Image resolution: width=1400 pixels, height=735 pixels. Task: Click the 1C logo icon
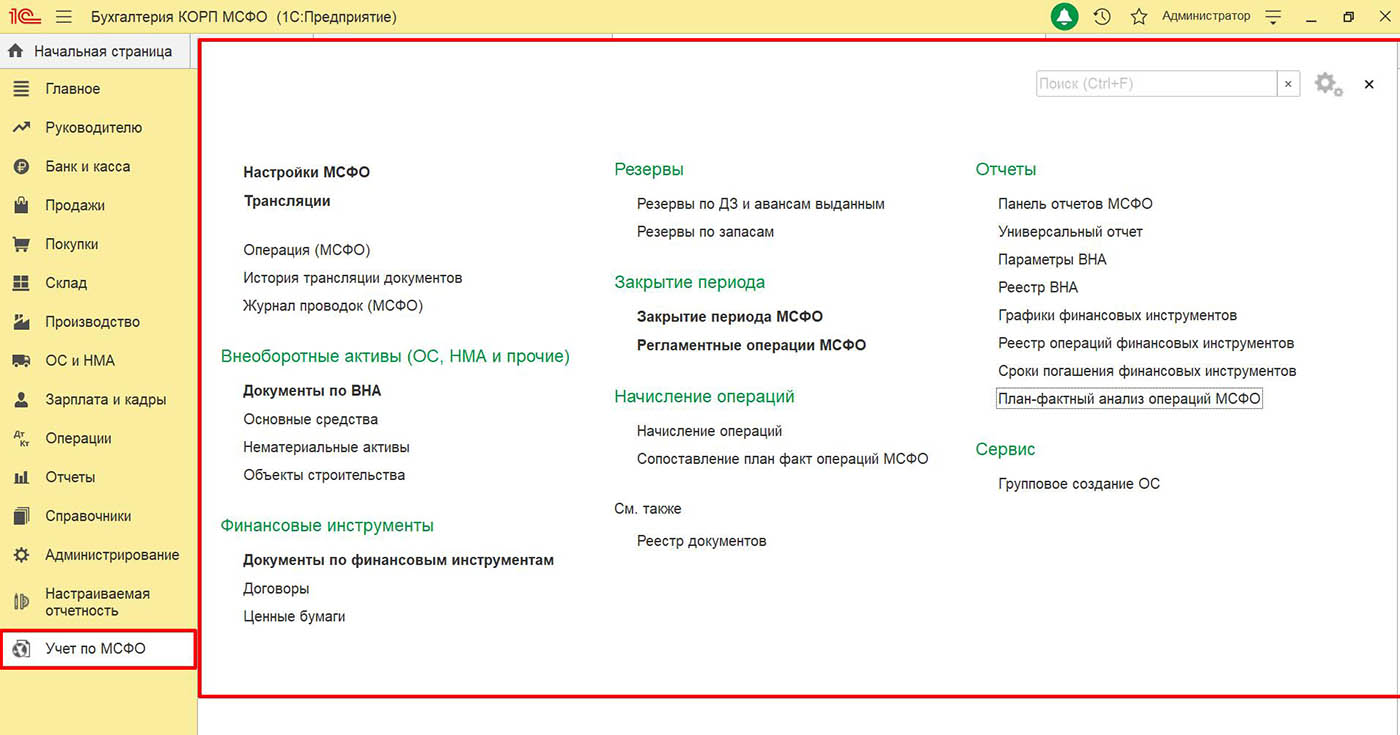click(24, 17)
